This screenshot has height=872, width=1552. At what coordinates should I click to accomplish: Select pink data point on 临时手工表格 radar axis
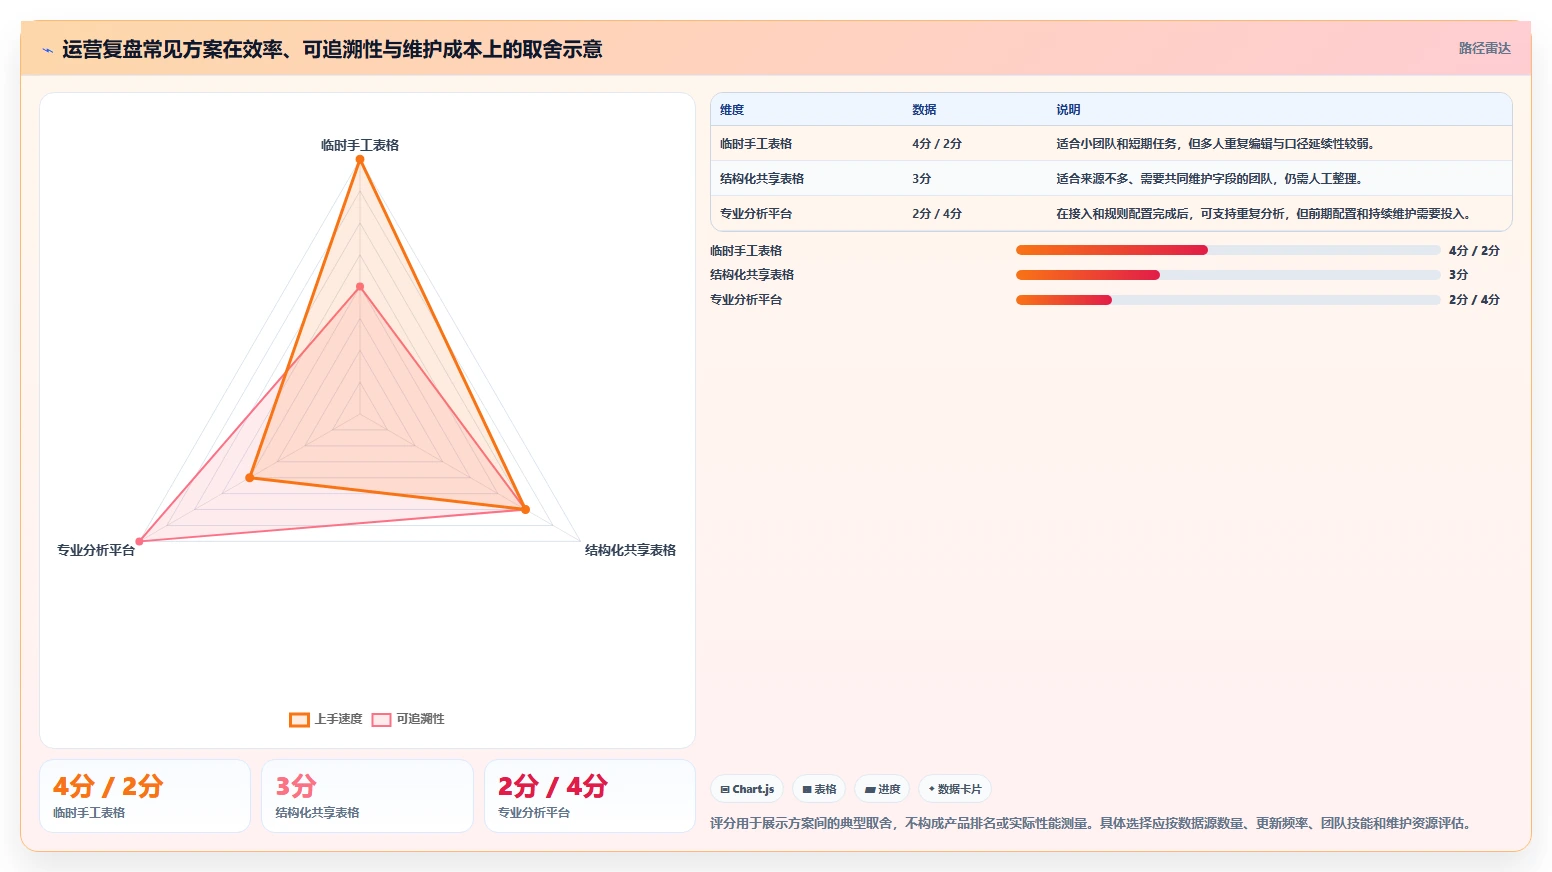click(x=360, y=287)
